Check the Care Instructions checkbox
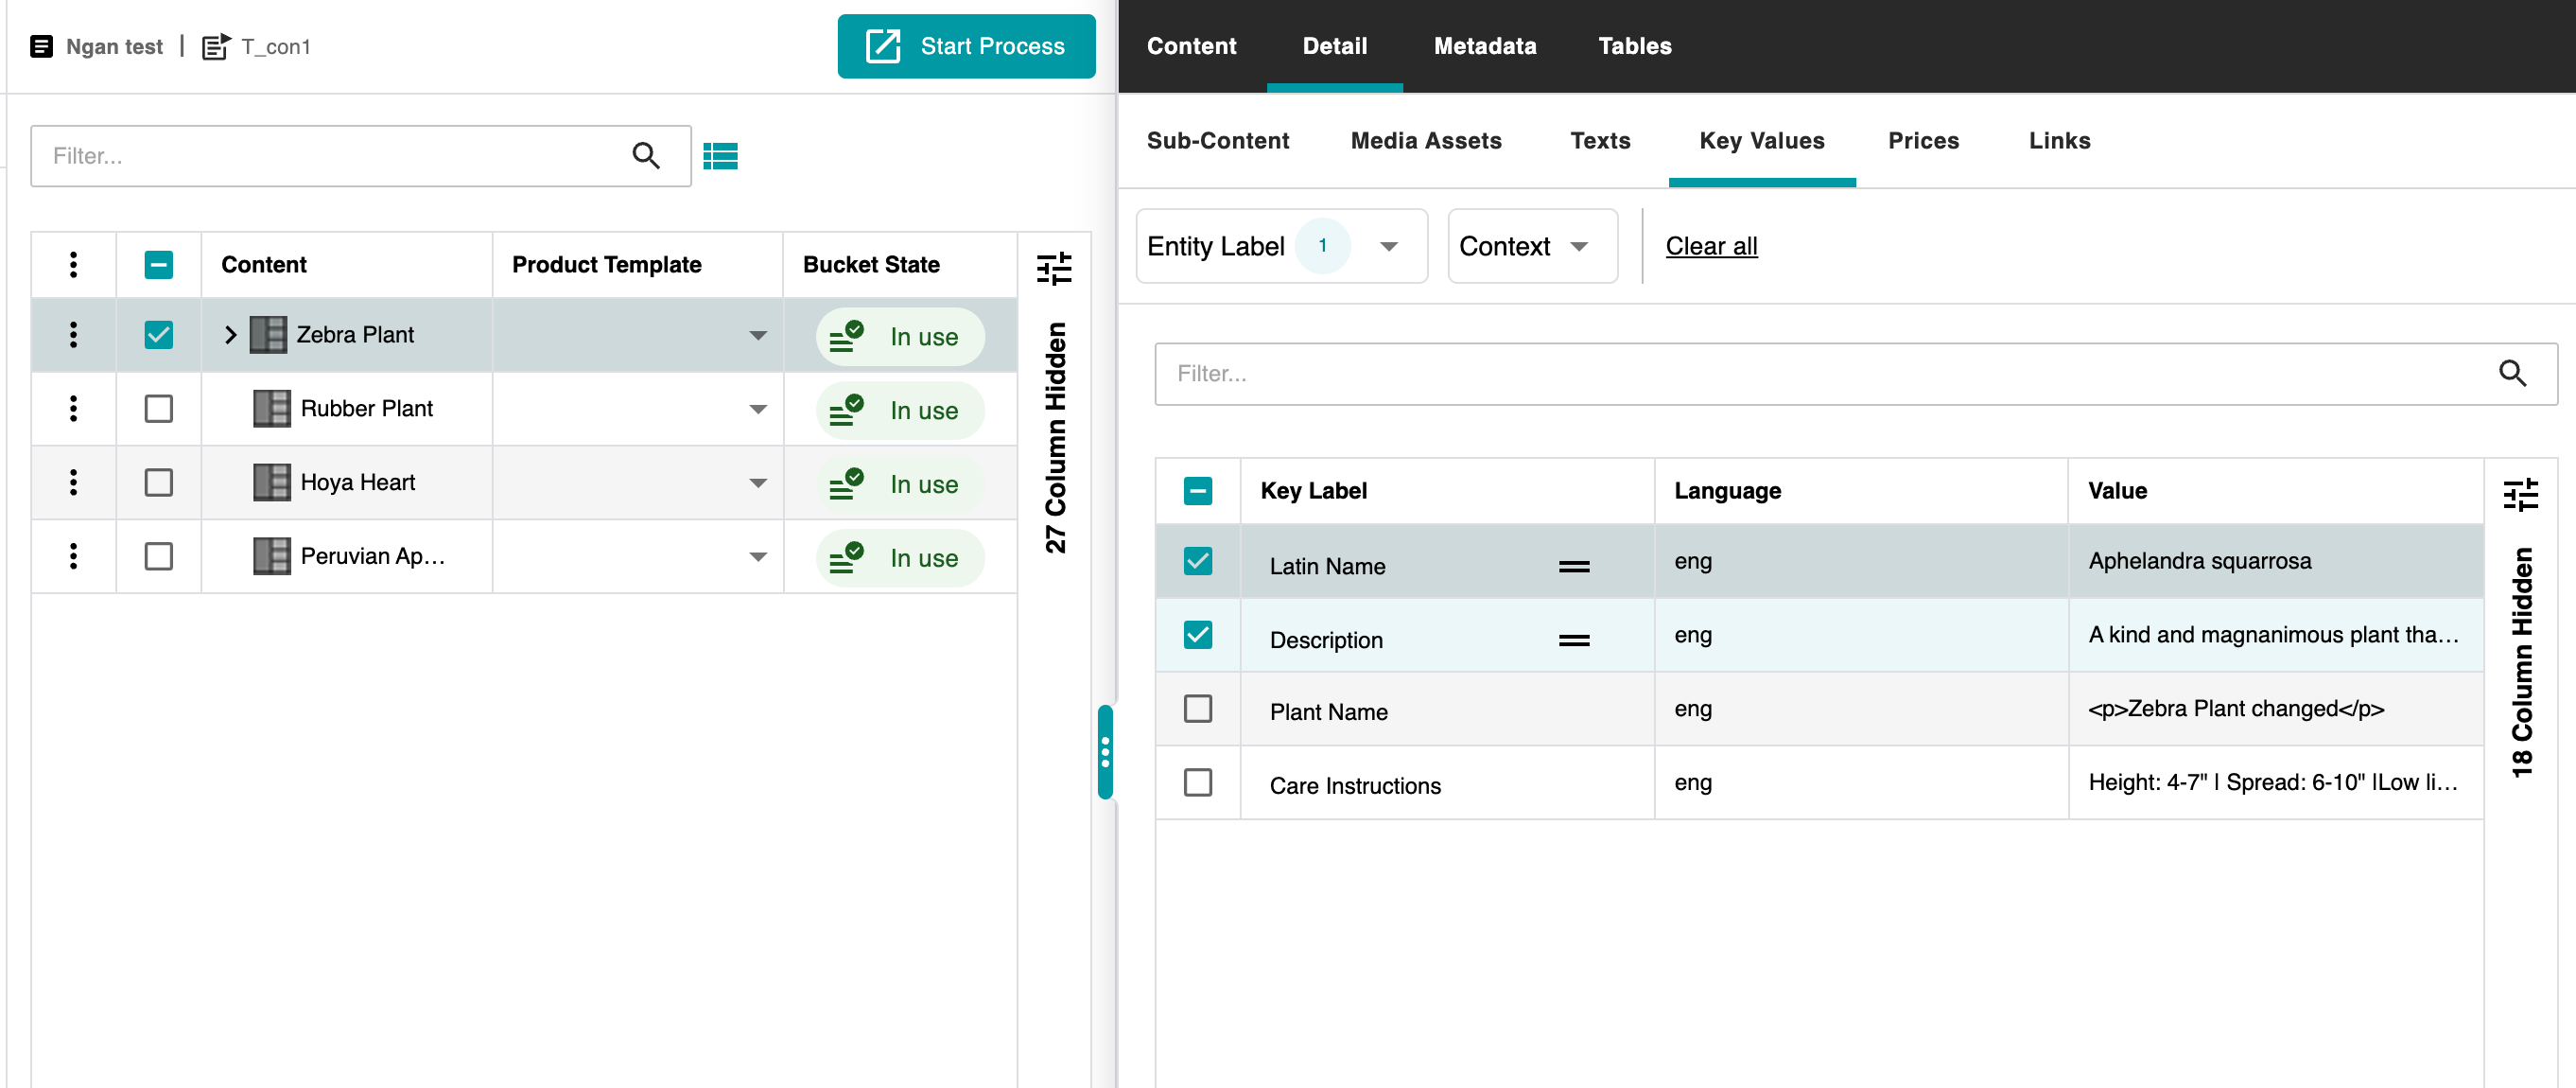The width and height of the screenshot is (2576, 1088). coord(1198,782)
